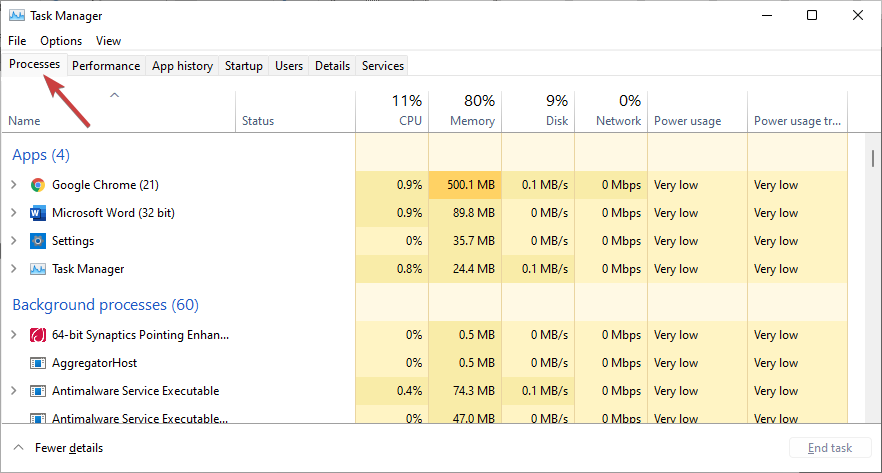Select the Google Chrome (21) row name

[x=105, y=184]
